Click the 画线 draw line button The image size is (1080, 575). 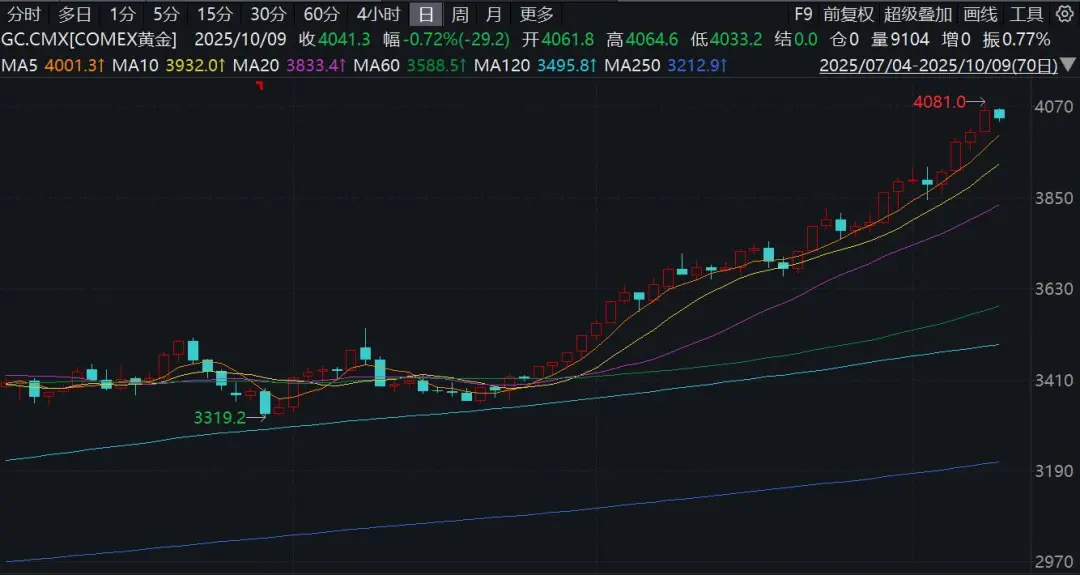pos(980,14)
